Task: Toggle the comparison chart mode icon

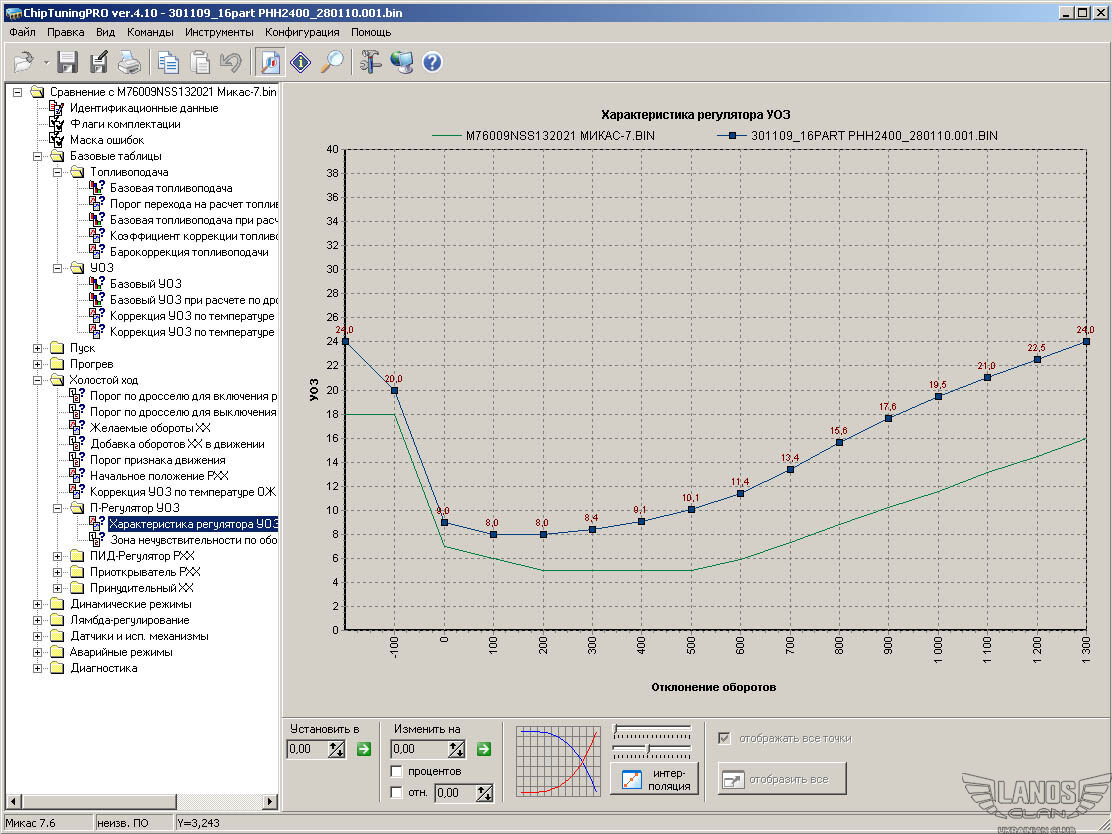Action: pos(270,63)
